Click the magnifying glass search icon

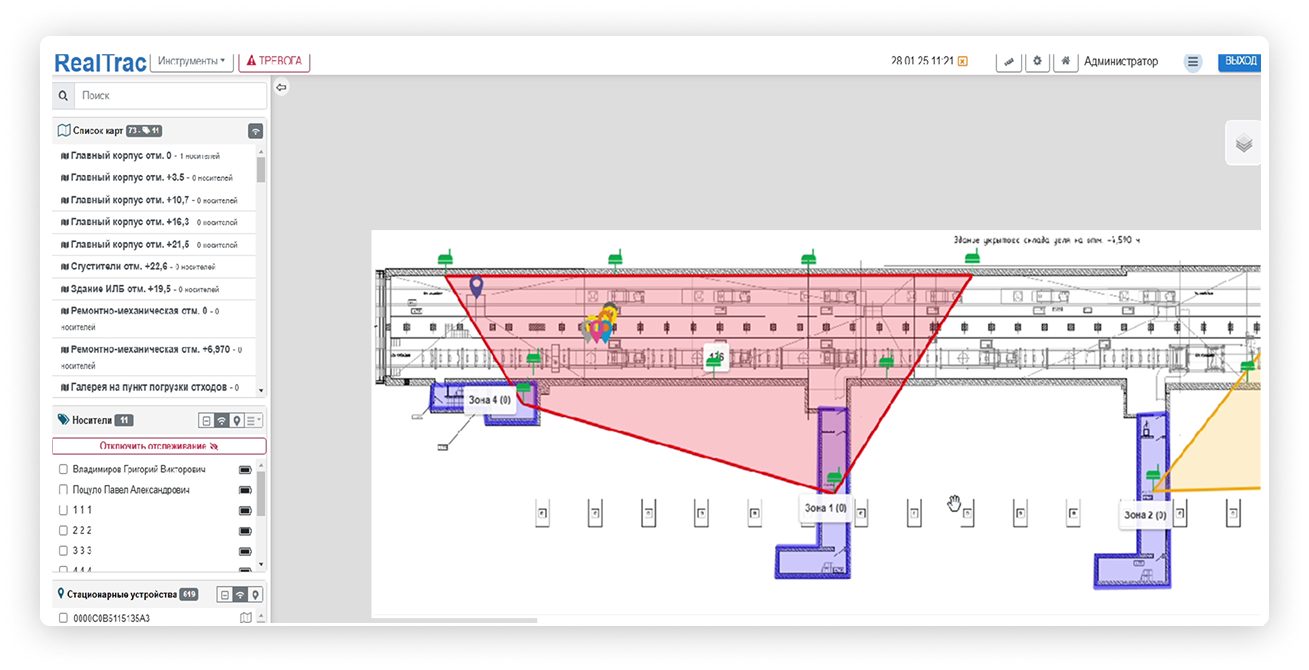tap(63, 96)
